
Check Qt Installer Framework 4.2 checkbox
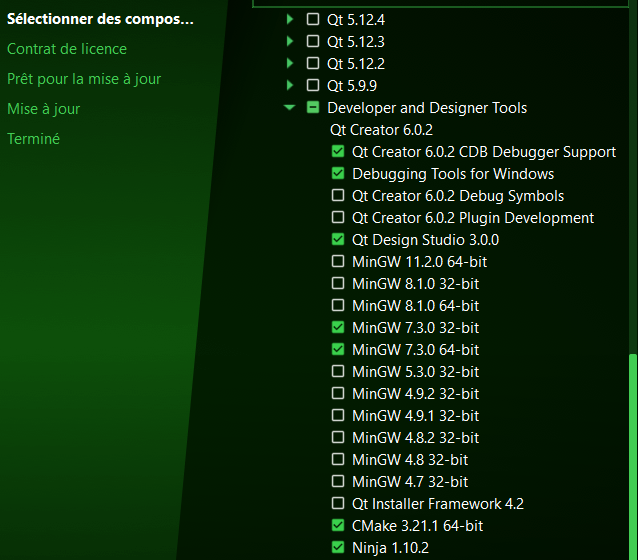(338, 503)
